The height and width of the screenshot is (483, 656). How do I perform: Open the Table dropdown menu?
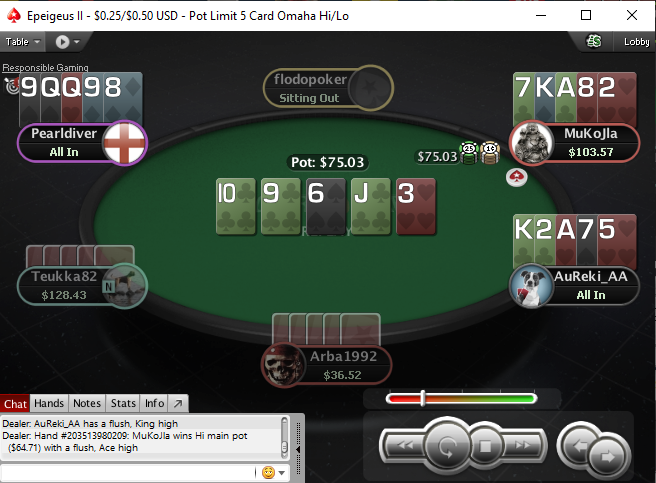22,41
